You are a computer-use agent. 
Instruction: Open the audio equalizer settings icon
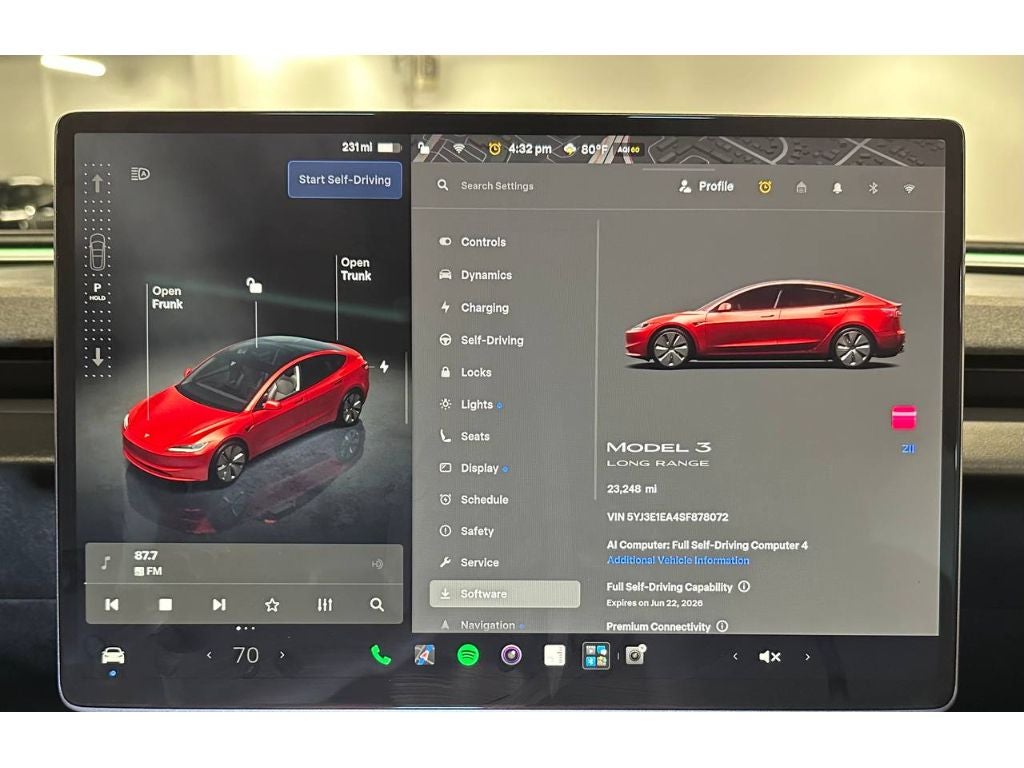[325, 605]
